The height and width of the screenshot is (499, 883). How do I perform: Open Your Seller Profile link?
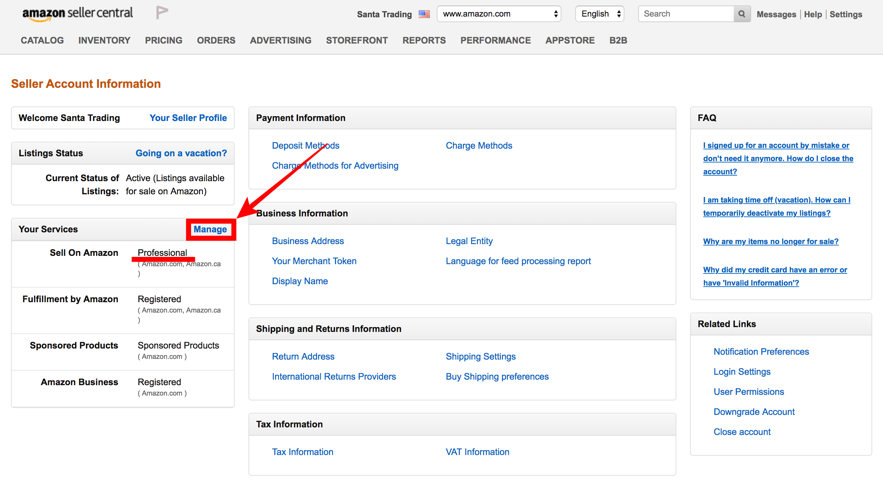point(188,118)
